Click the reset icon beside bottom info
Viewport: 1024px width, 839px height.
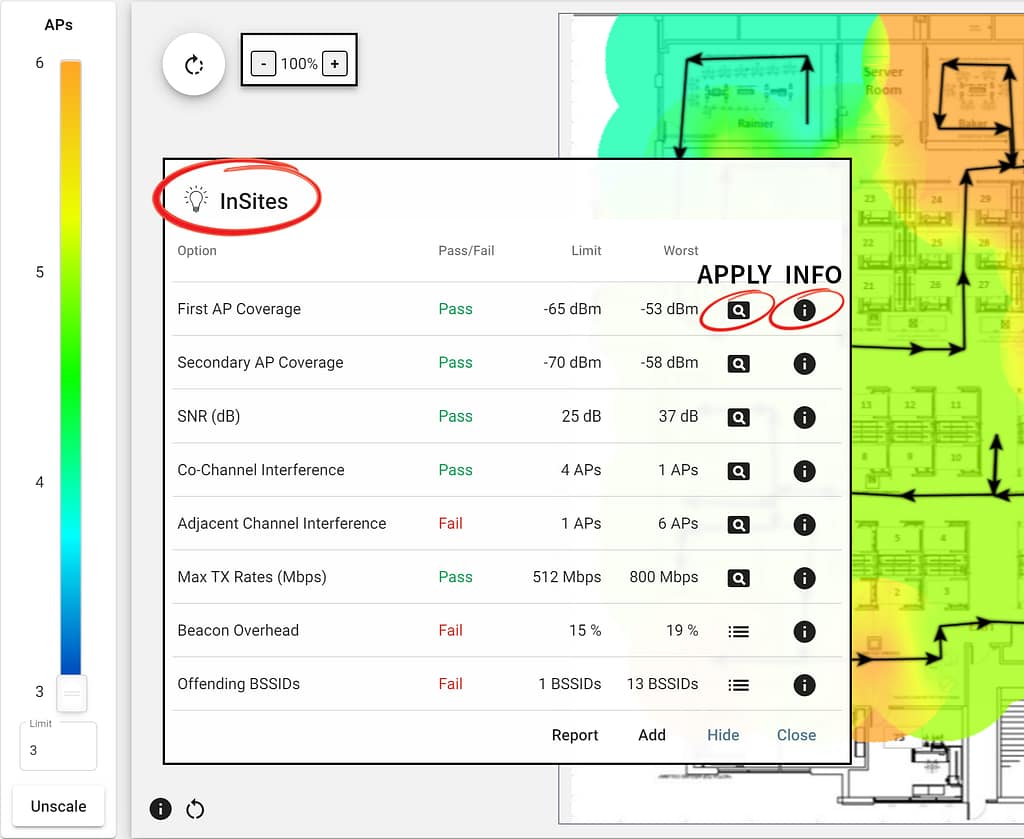pos(195,809)
